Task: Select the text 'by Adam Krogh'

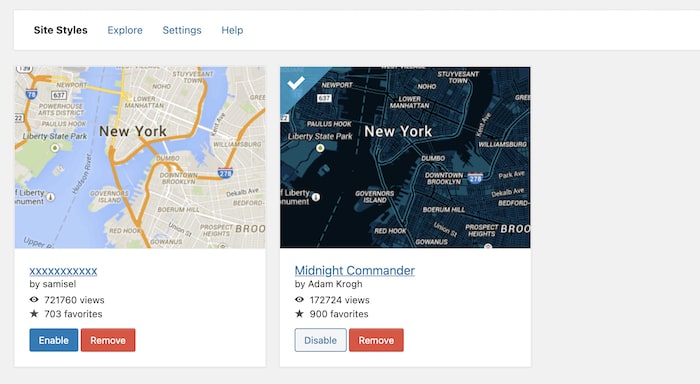Action: click(329, 284)
